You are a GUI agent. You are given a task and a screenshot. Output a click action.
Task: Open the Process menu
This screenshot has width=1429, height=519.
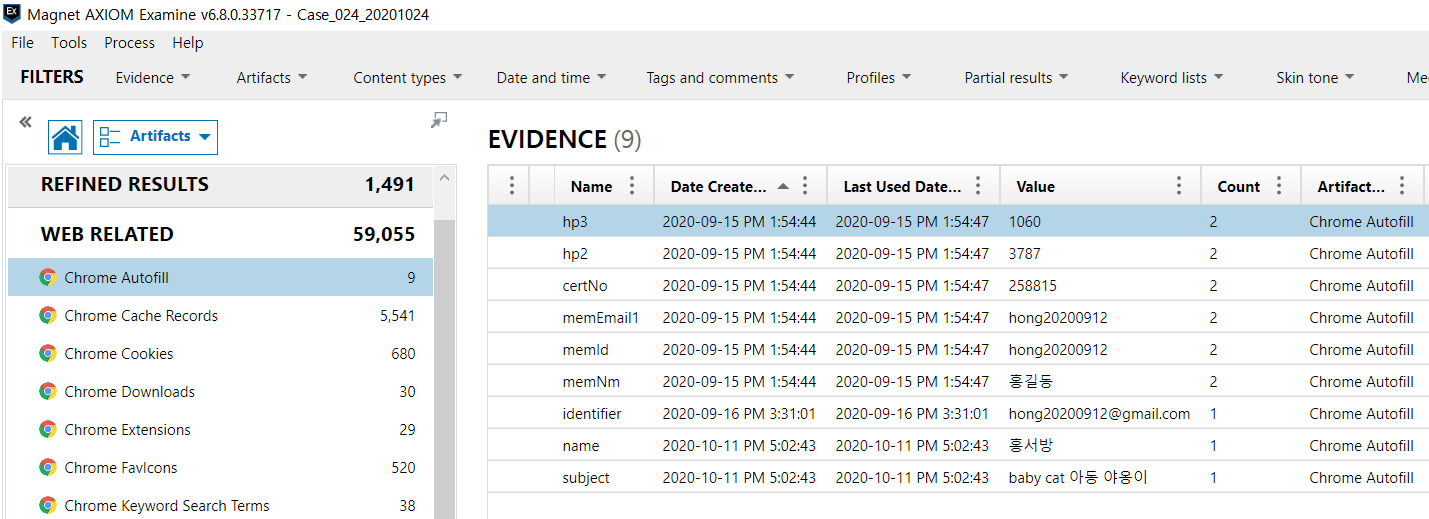(x=129, y=42)
